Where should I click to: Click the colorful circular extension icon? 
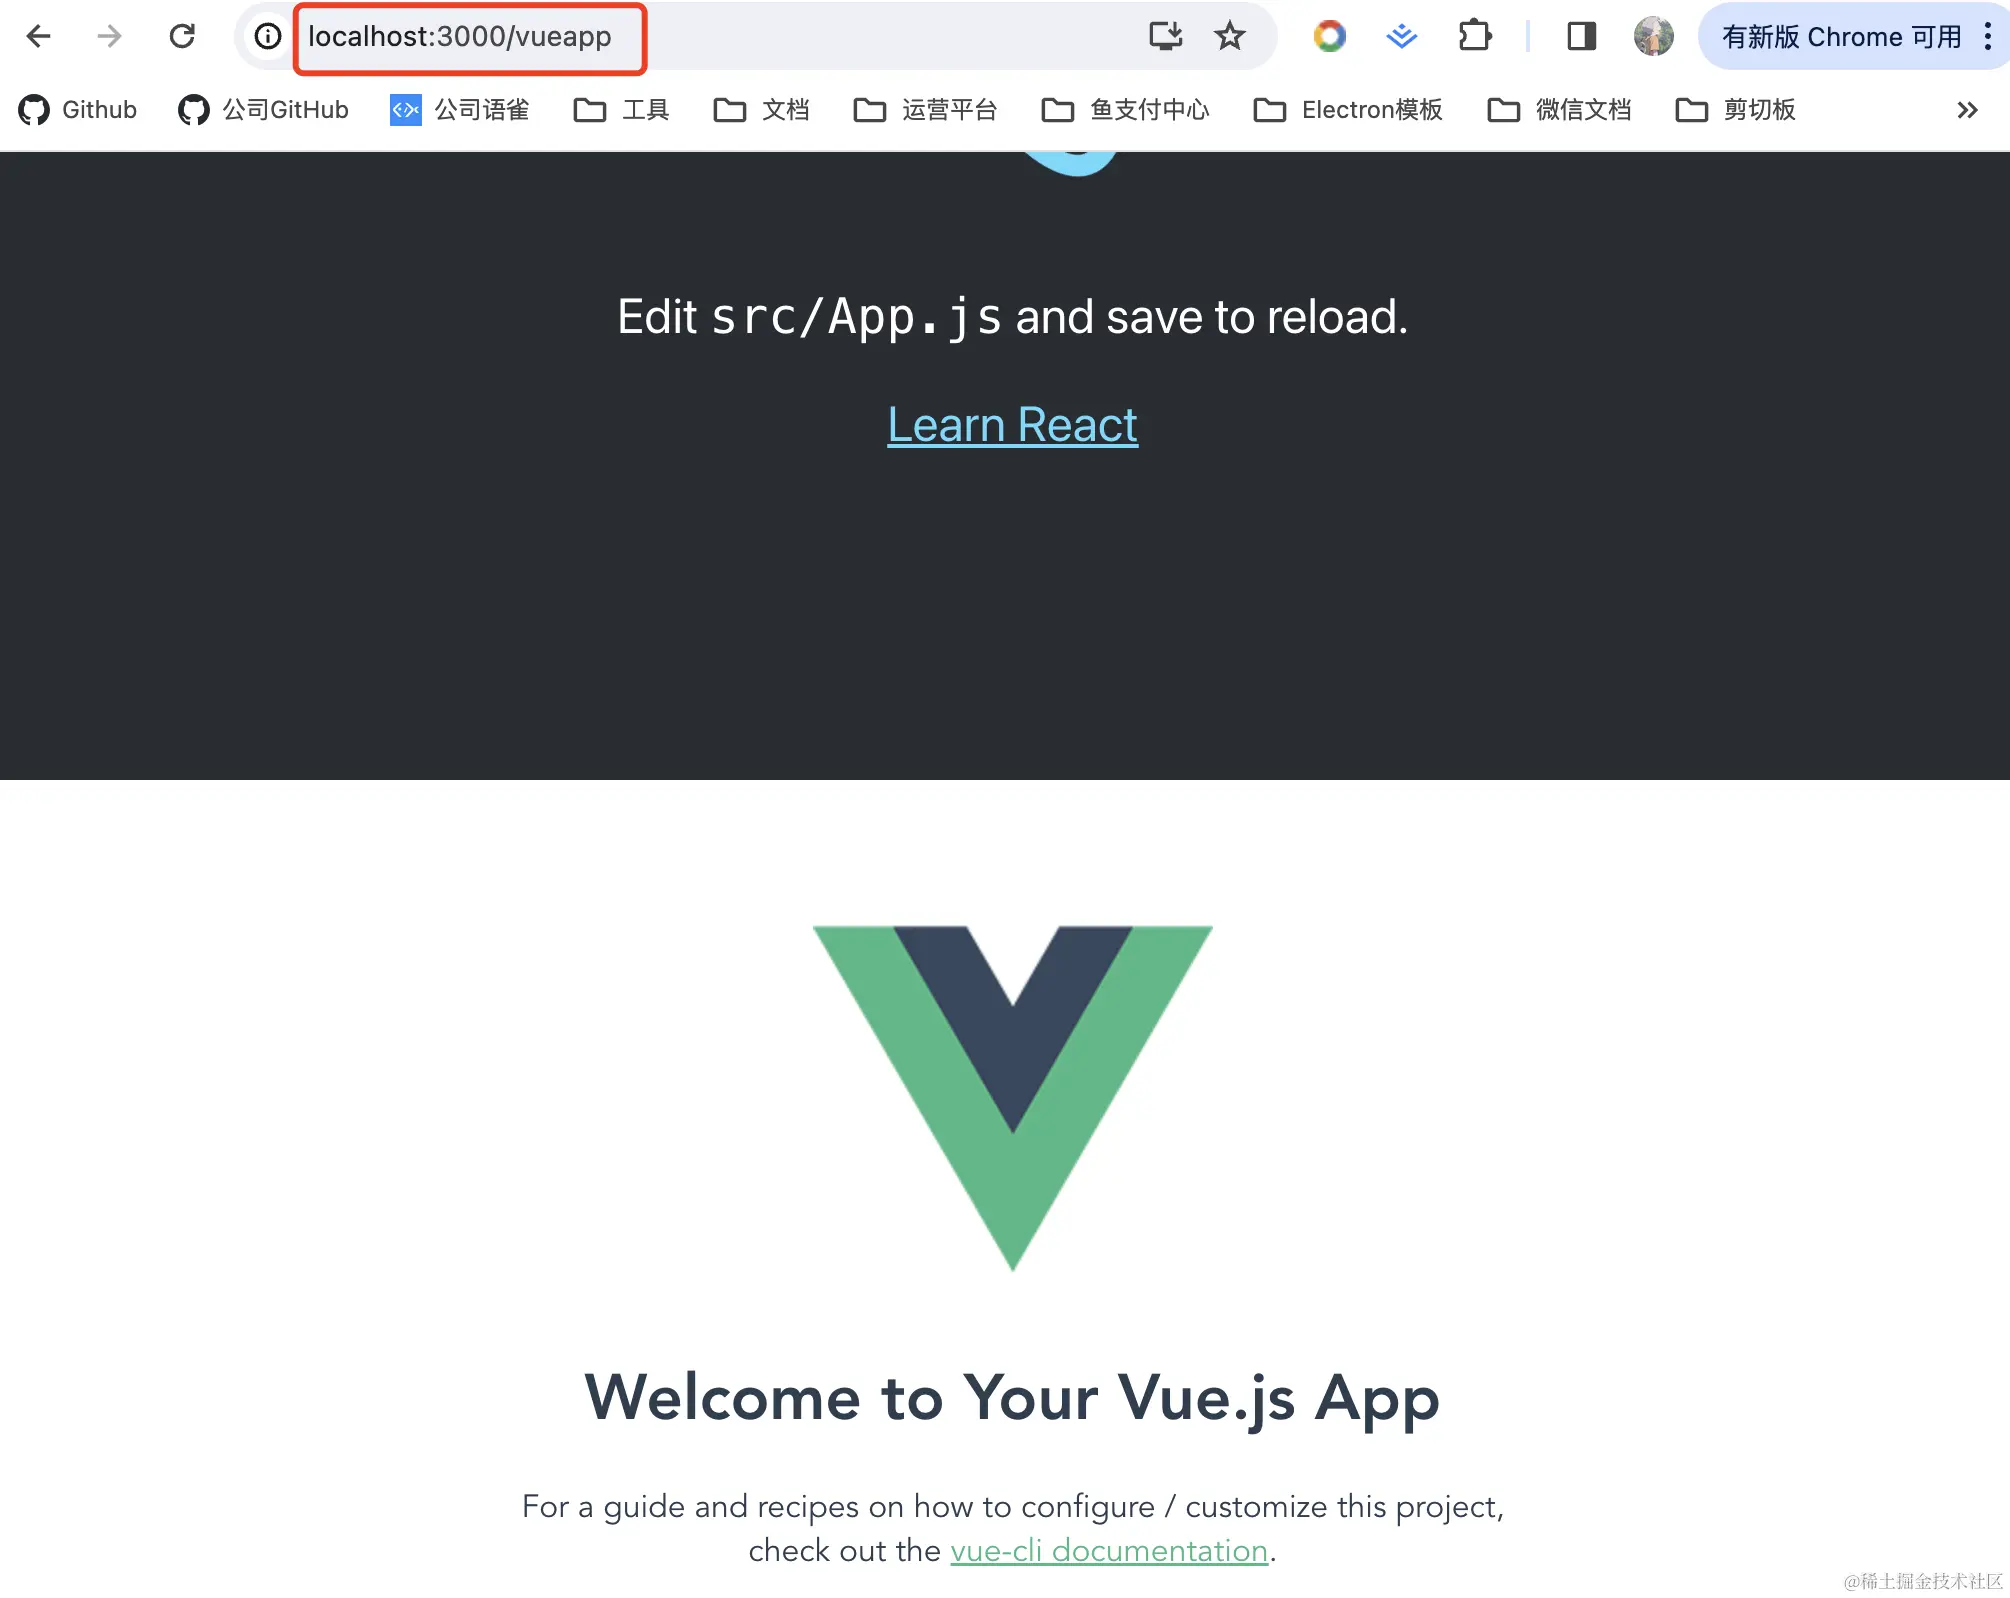point(1329,37)
